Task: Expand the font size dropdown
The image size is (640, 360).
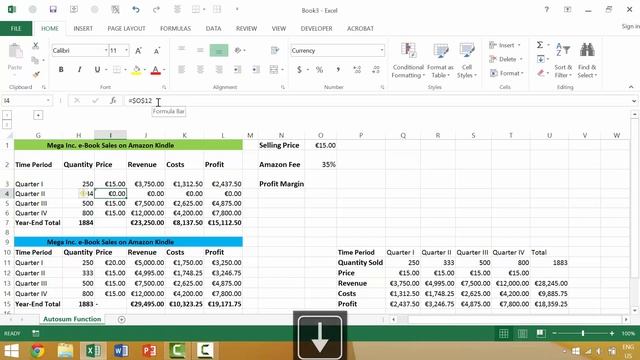Action: pyautogui.click(x=126, y=50)
